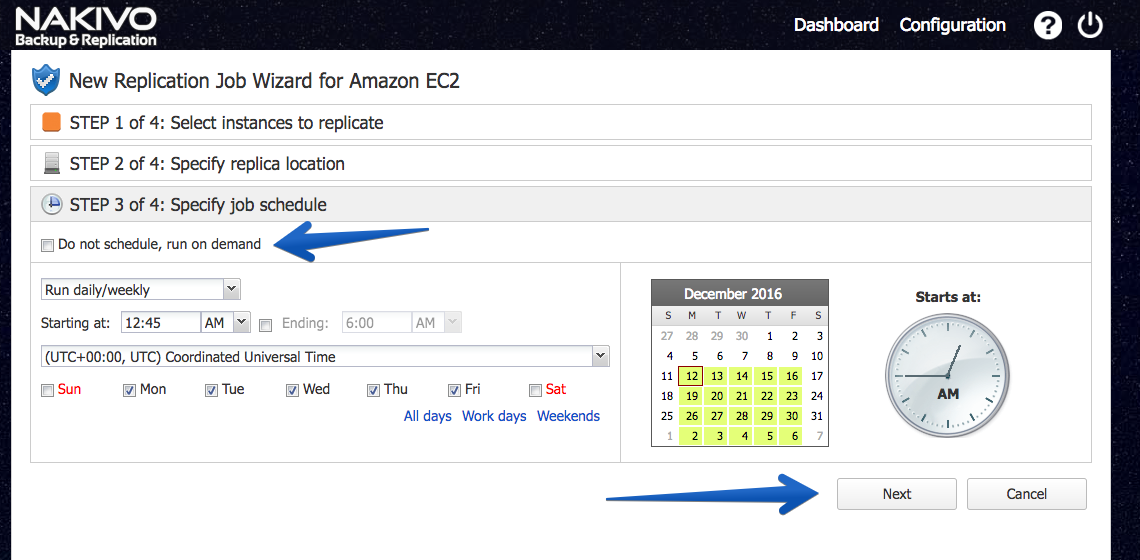The width and height of the screenshot is (1140, 560).
Task: Open the Dashboard menu
Action: click(x=836, y=25)
